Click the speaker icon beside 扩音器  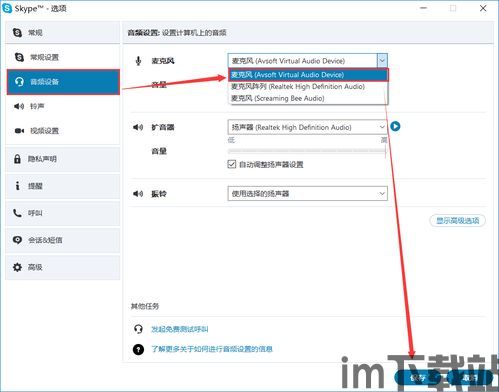click(138, 127)
